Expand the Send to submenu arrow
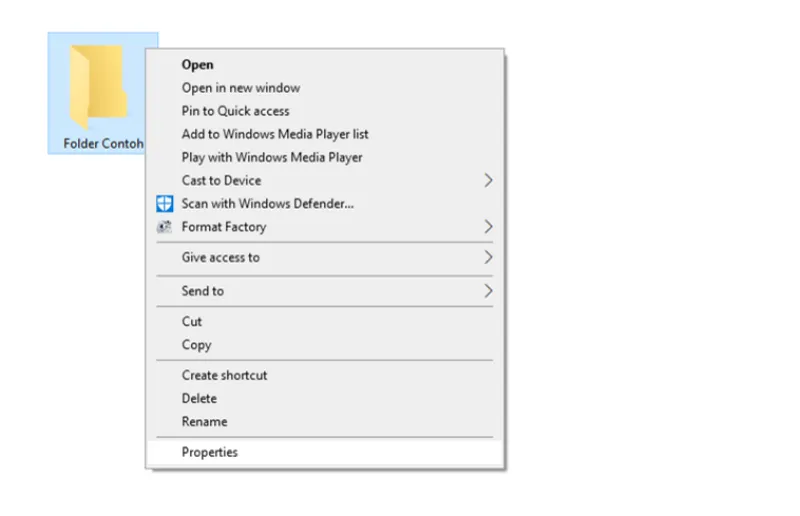 (x=488, y=291)
